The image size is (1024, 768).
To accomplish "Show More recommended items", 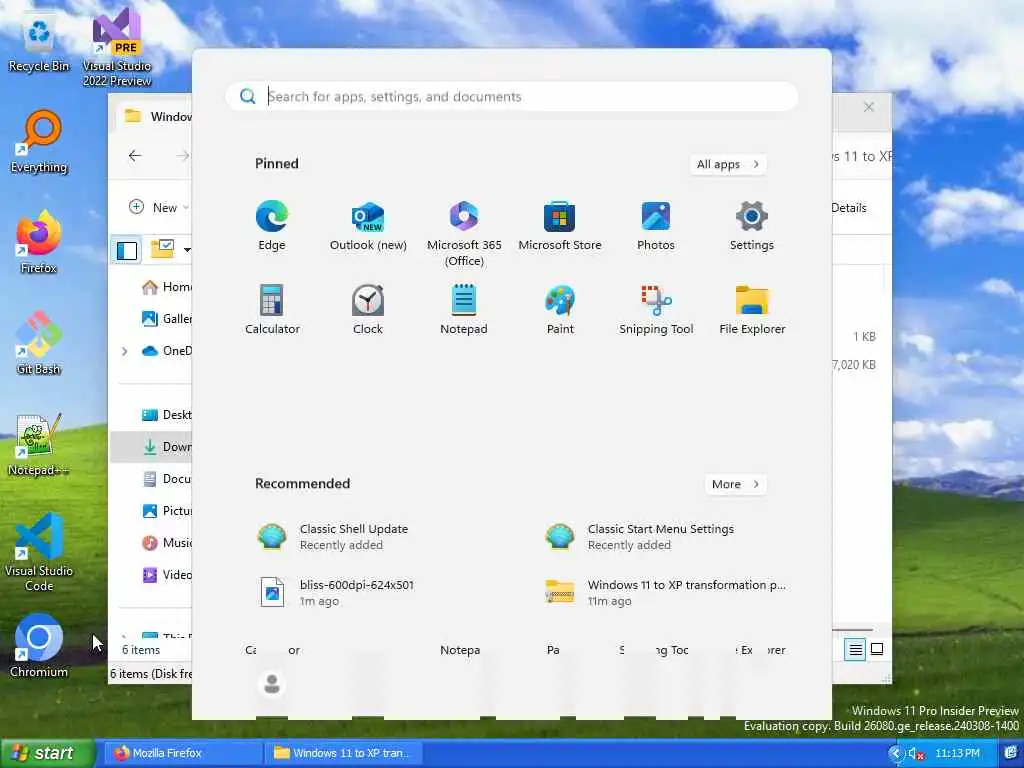I will (735, 484).
